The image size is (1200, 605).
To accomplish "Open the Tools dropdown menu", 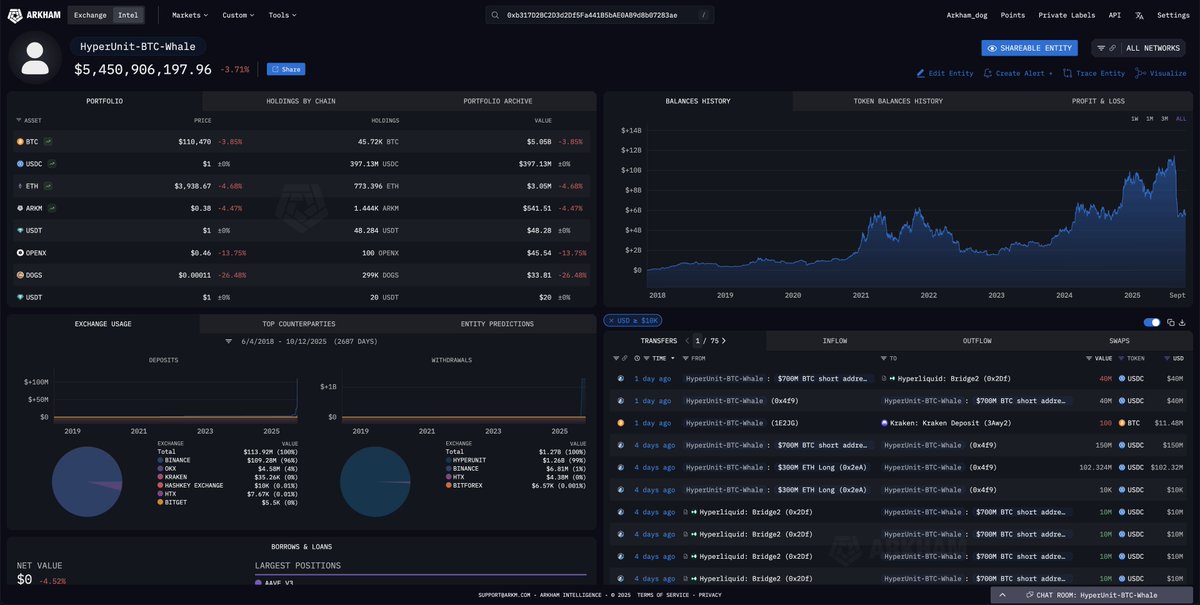I will coord(282,16).
